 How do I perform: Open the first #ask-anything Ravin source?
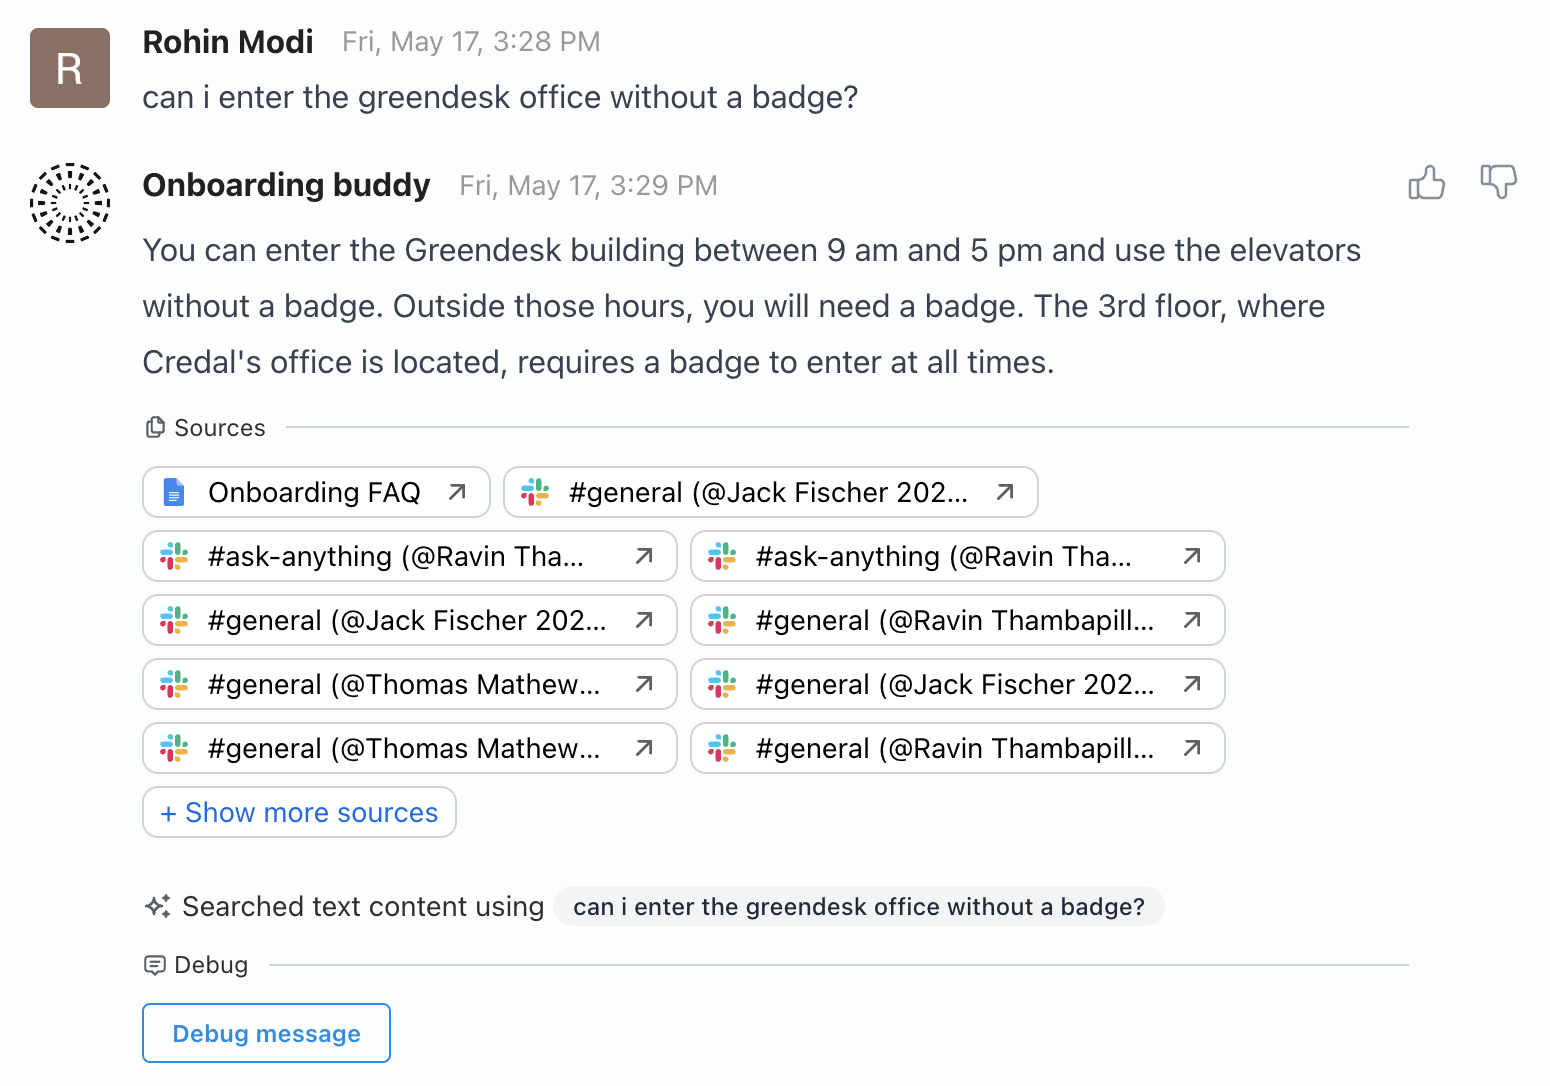tap(396, 556)
